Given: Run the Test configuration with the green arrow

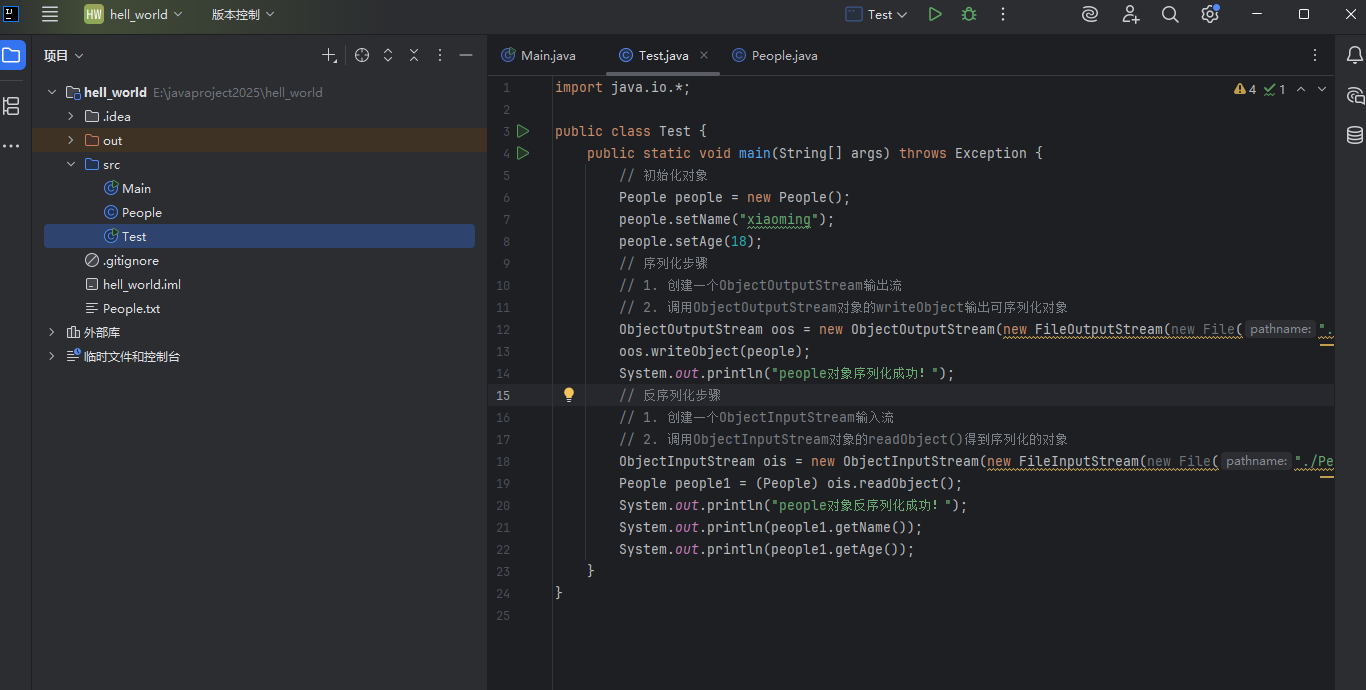Looking at the screenshot, I should tap(935, 14).
